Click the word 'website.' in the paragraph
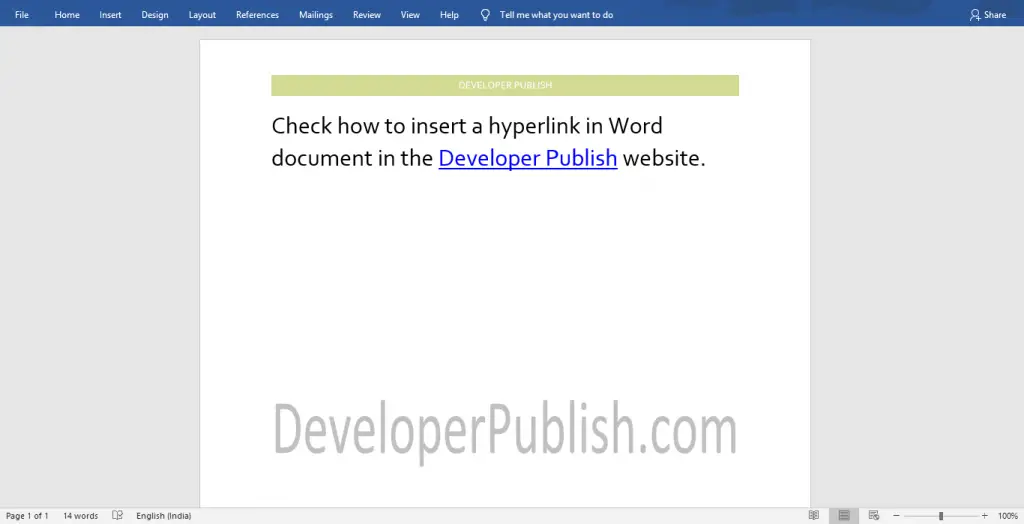This screenshot has width=1024, height=524. pyautogui.click(x=664, y=158)
